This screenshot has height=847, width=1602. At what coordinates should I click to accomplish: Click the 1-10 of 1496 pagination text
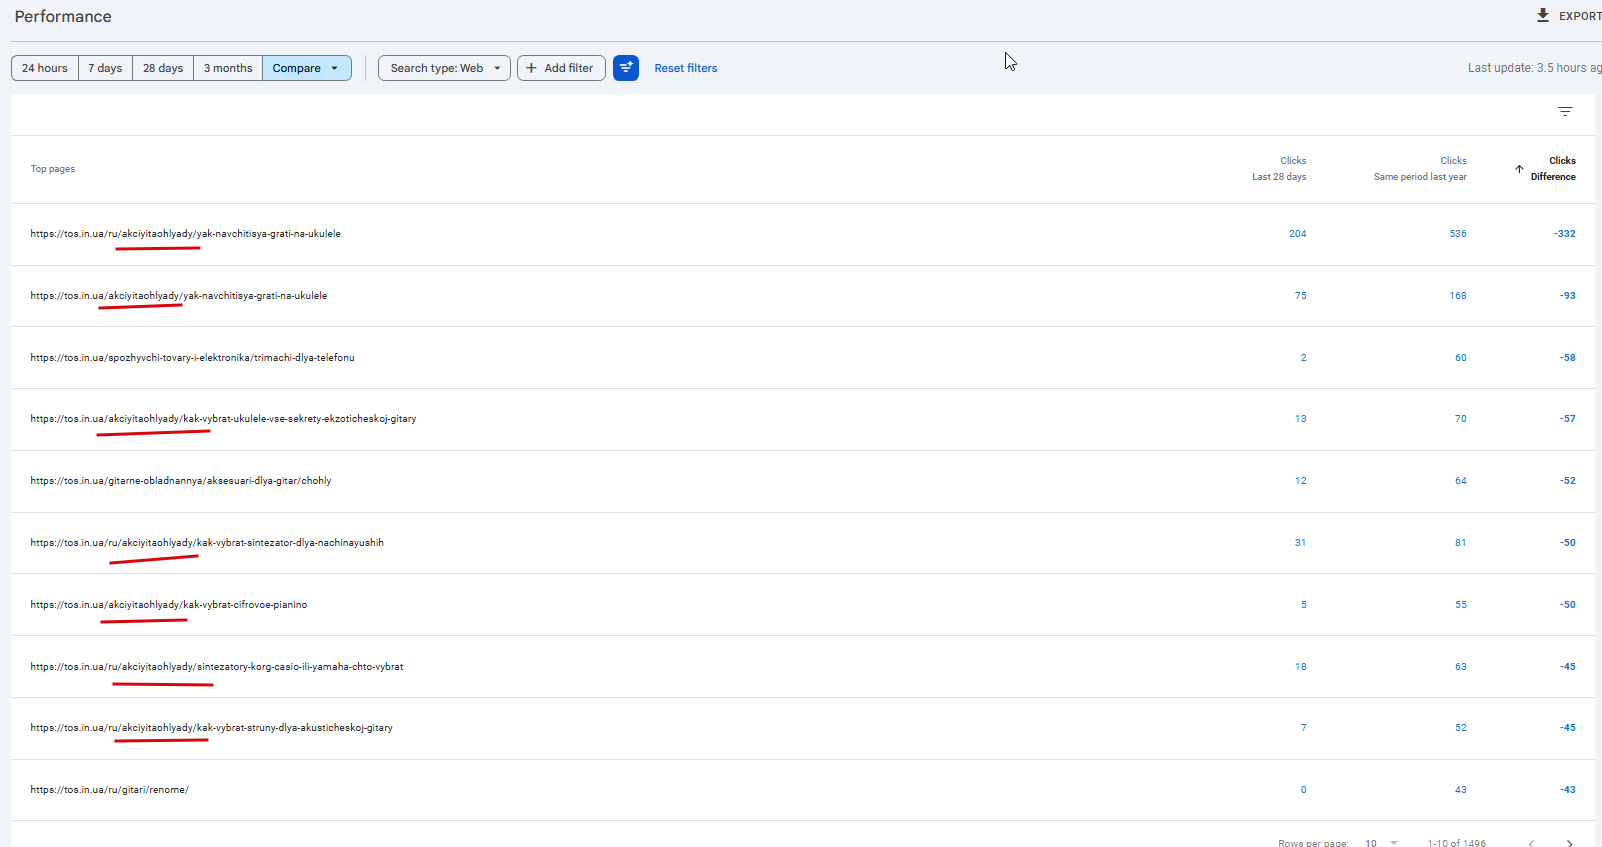[x=1456, y=843]
